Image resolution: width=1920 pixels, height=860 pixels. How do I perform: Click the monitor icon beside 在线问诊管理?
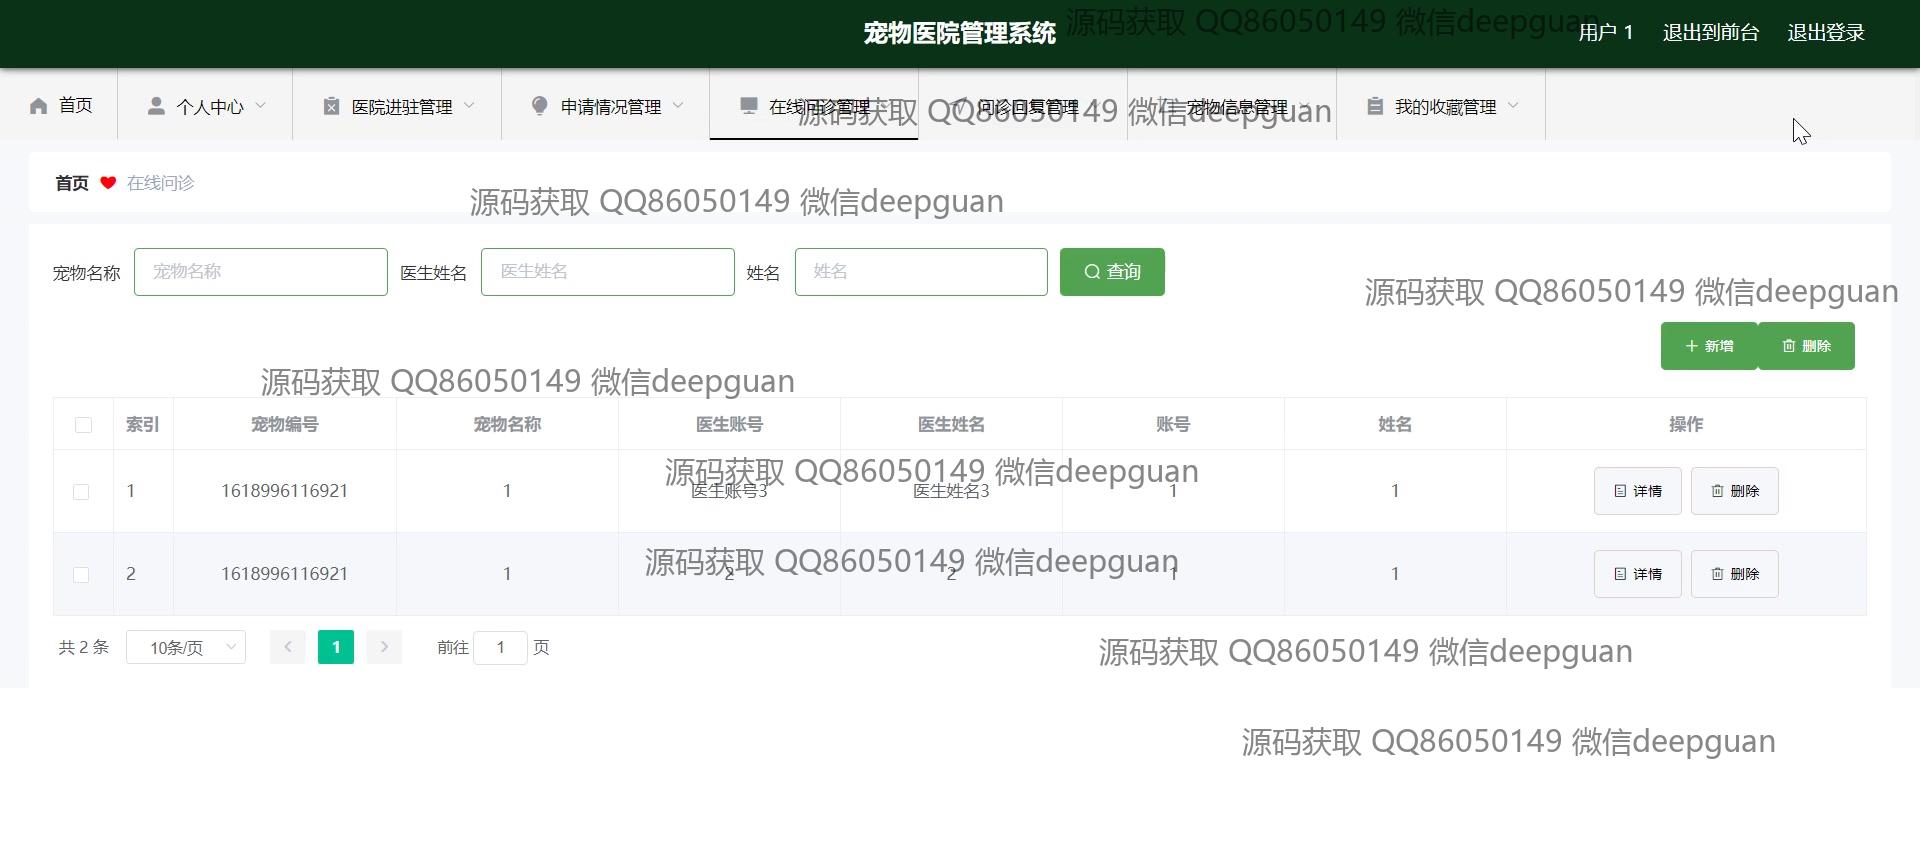point(748,106)
